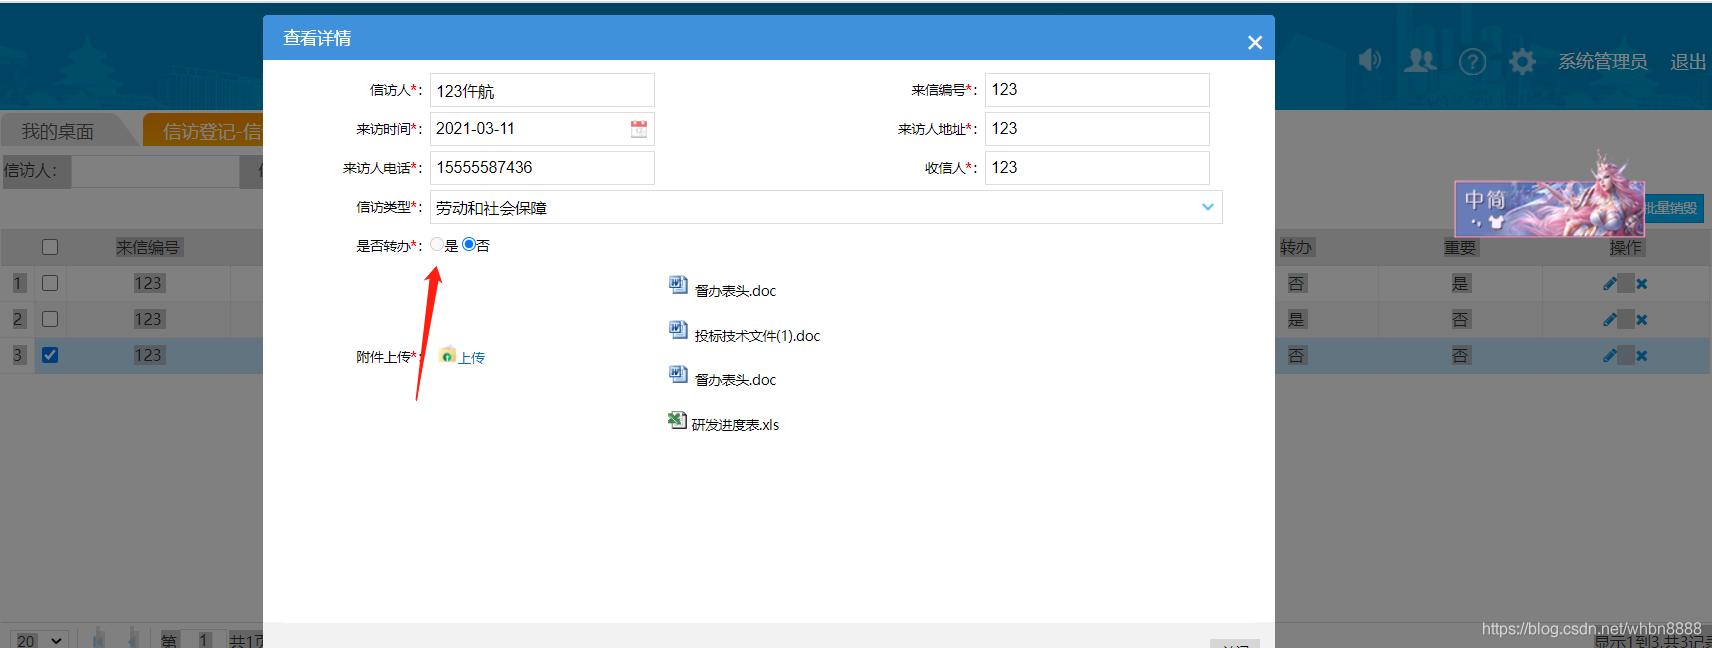Click the 来访人电话 input field
The width and height of the screenshot is (1712, 648).
(x=542, y=168)
